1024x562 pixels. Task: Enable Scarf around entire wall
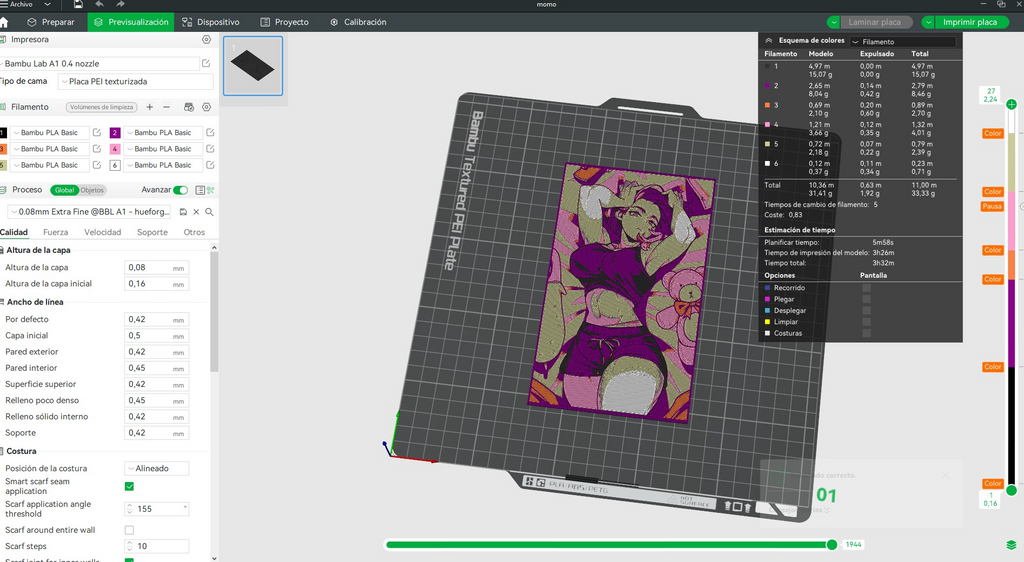(129, 530)
